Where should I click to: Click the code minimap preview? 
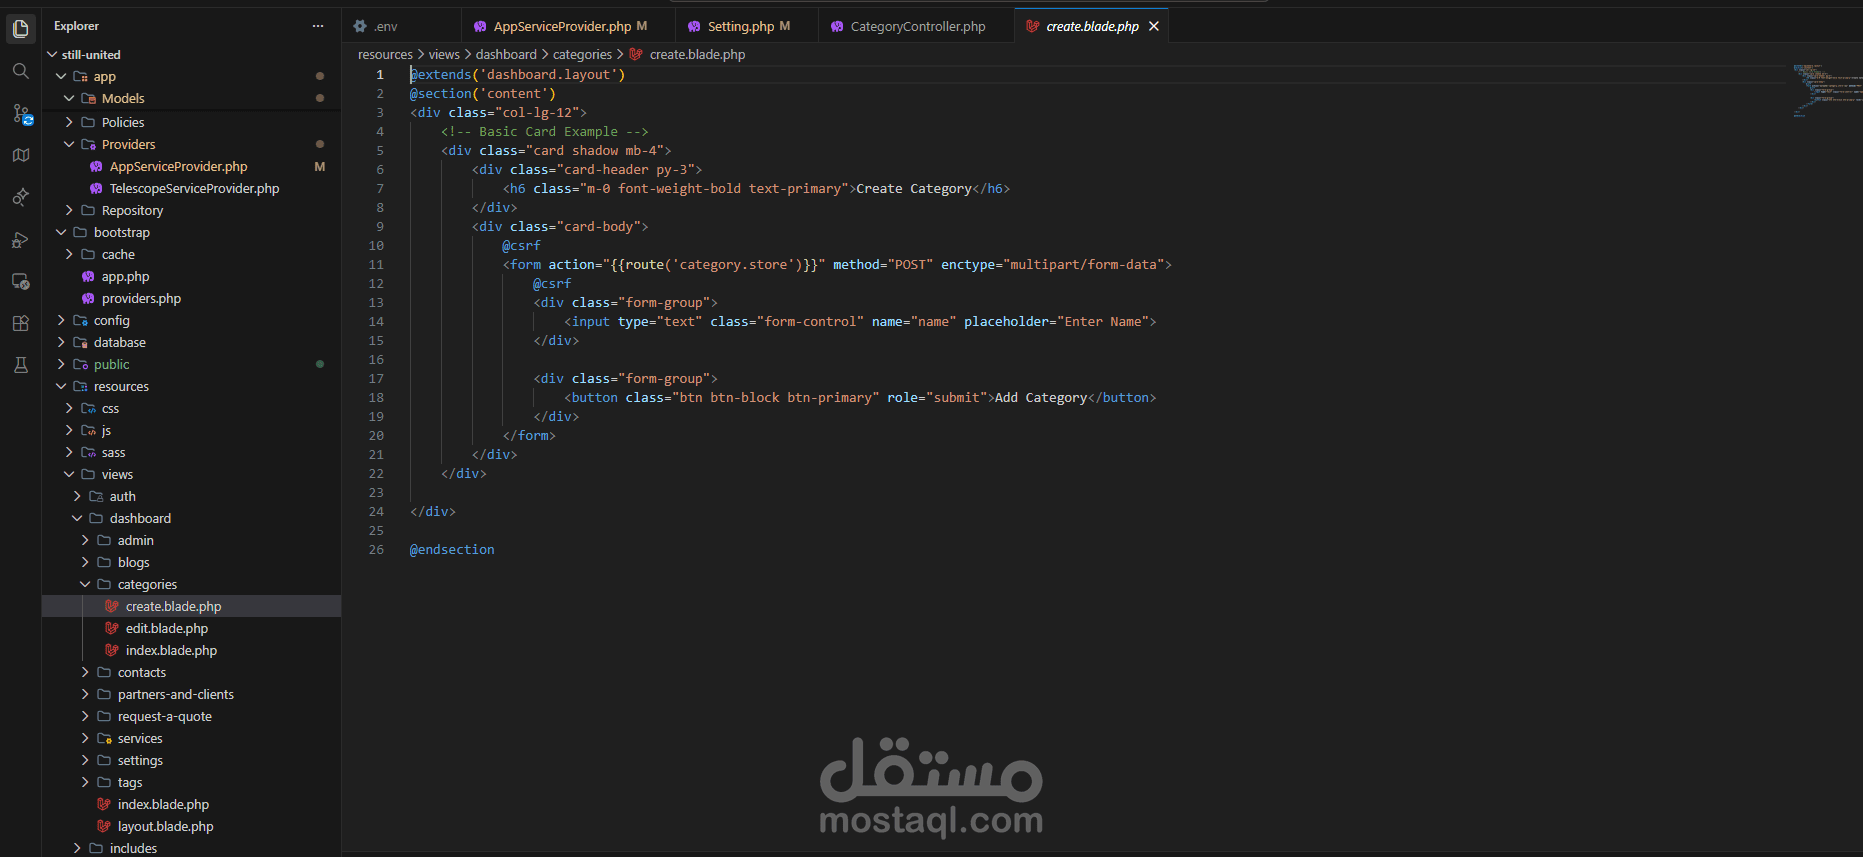(x=1826, y=90)
